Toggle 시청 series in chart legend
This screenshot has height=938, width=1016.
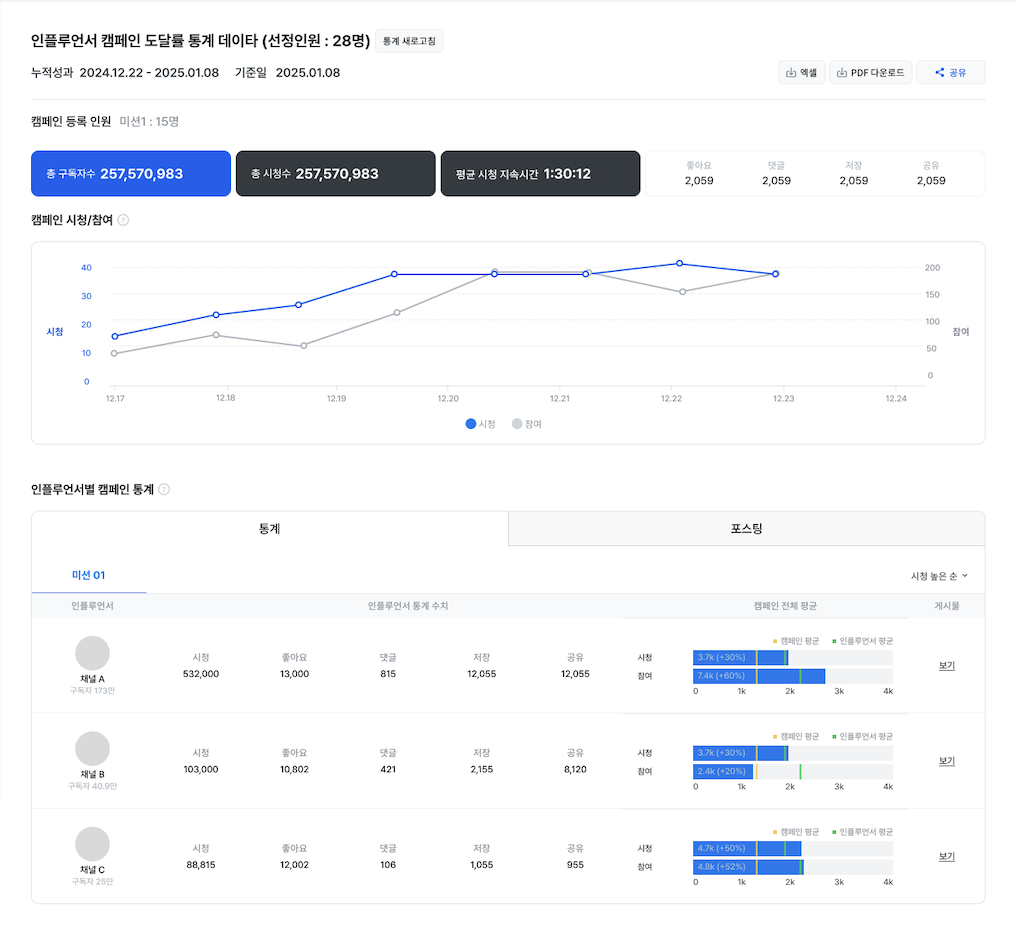coord(480,424)
